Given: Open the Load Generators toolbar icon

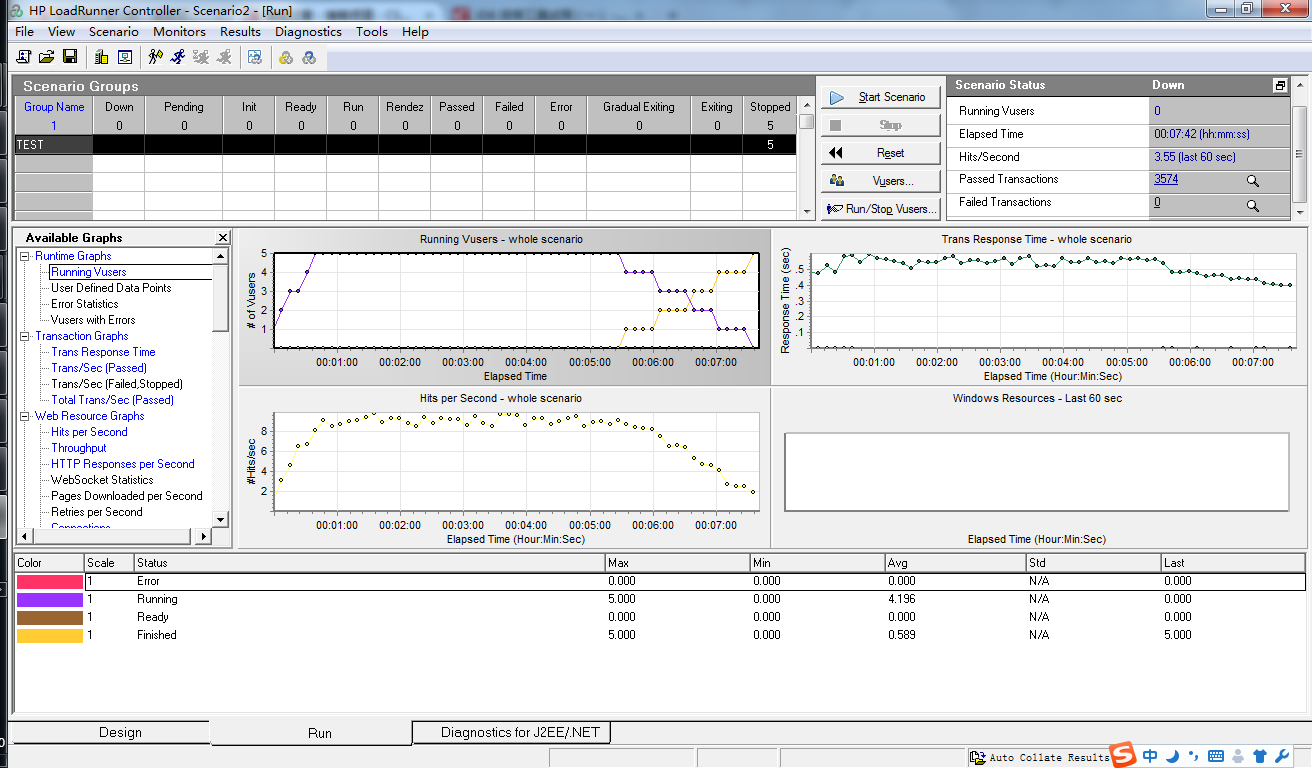Looking at the screenshot, I should (x=101, y=57).
